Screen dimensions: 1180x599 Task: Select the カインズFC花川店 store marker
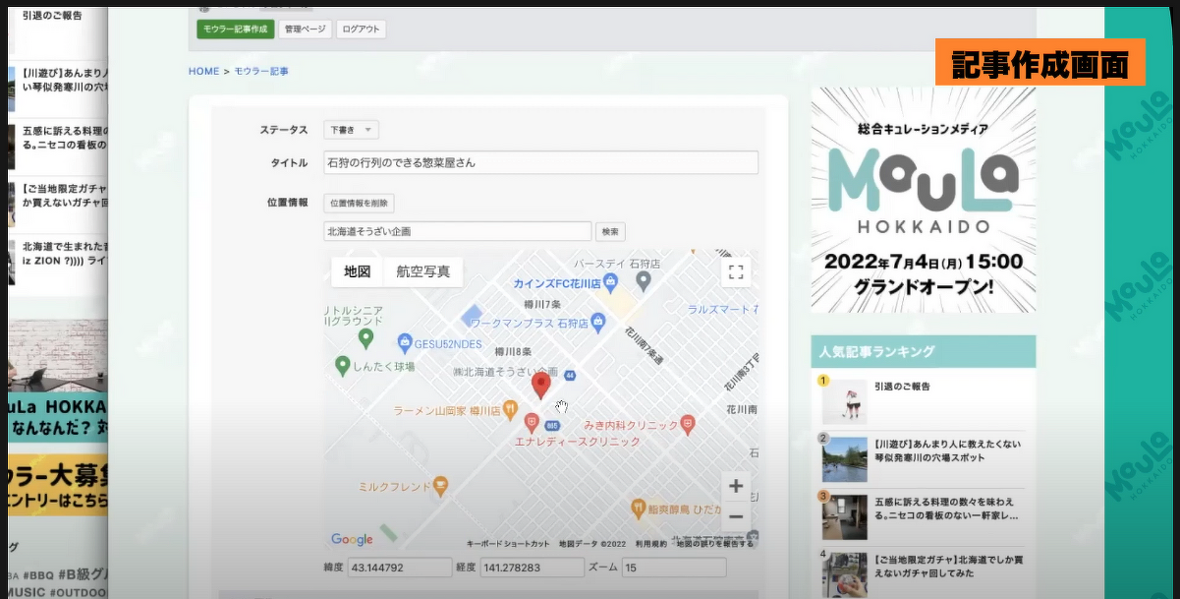click(x=610, y=284)
